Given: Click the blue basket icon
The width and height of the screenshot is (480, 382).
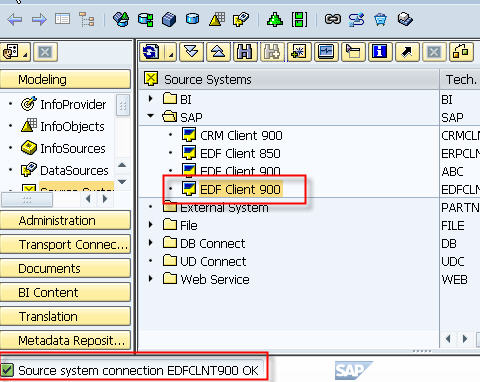Looking at the screenshot, I should click(380, 19).
